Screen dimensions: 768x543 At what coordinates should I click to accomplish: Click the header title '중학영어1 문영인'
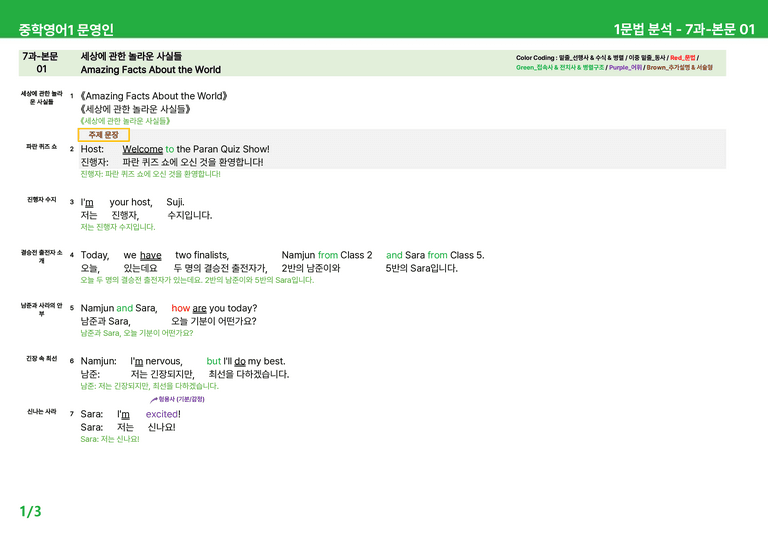[66, 29]
